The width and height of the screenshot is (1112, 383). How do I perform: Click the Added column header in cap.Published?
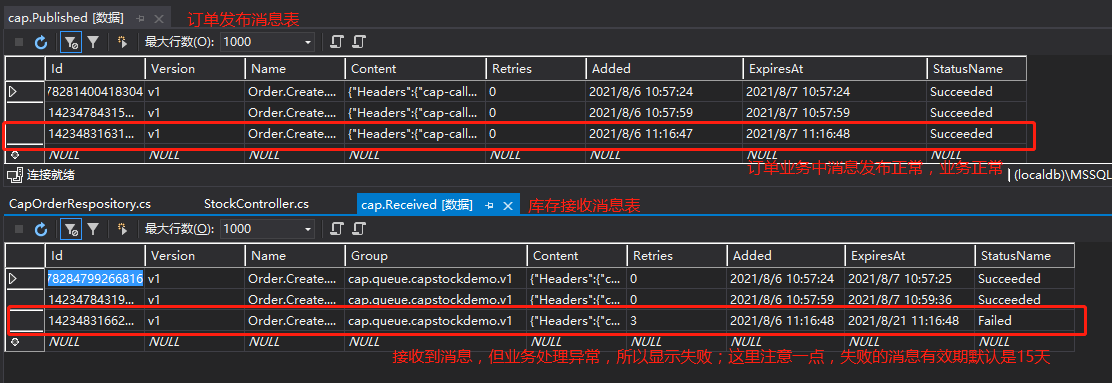point(664,69)
